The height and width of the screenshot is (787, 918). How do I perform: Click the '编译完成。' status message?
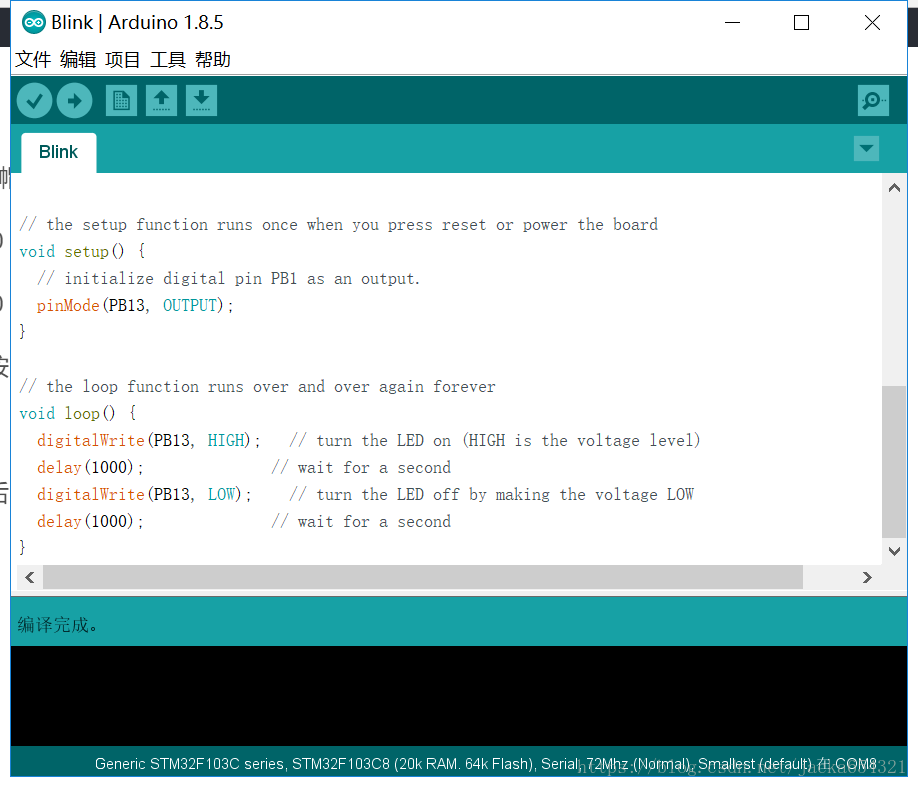click(57, 625)
